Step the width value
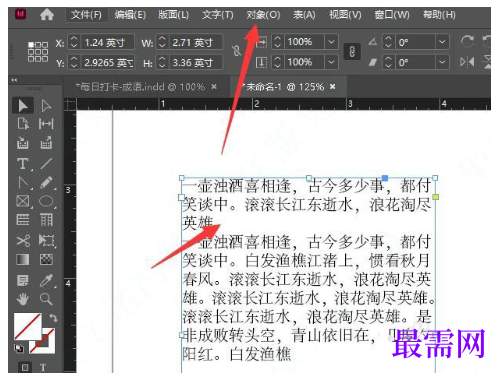 (x=162, y=42)
